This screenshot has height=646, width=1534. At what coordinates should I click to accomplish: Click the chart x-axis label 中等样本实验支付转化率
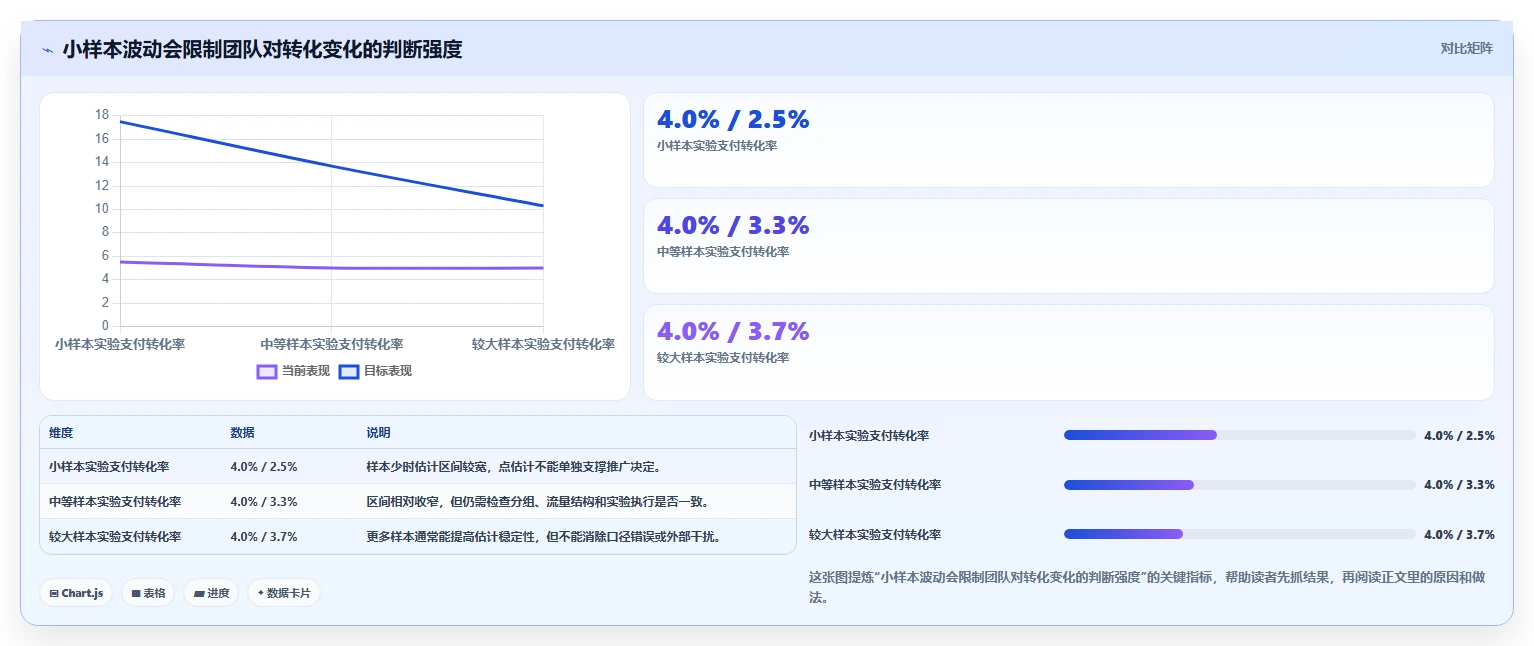(332, 344)
